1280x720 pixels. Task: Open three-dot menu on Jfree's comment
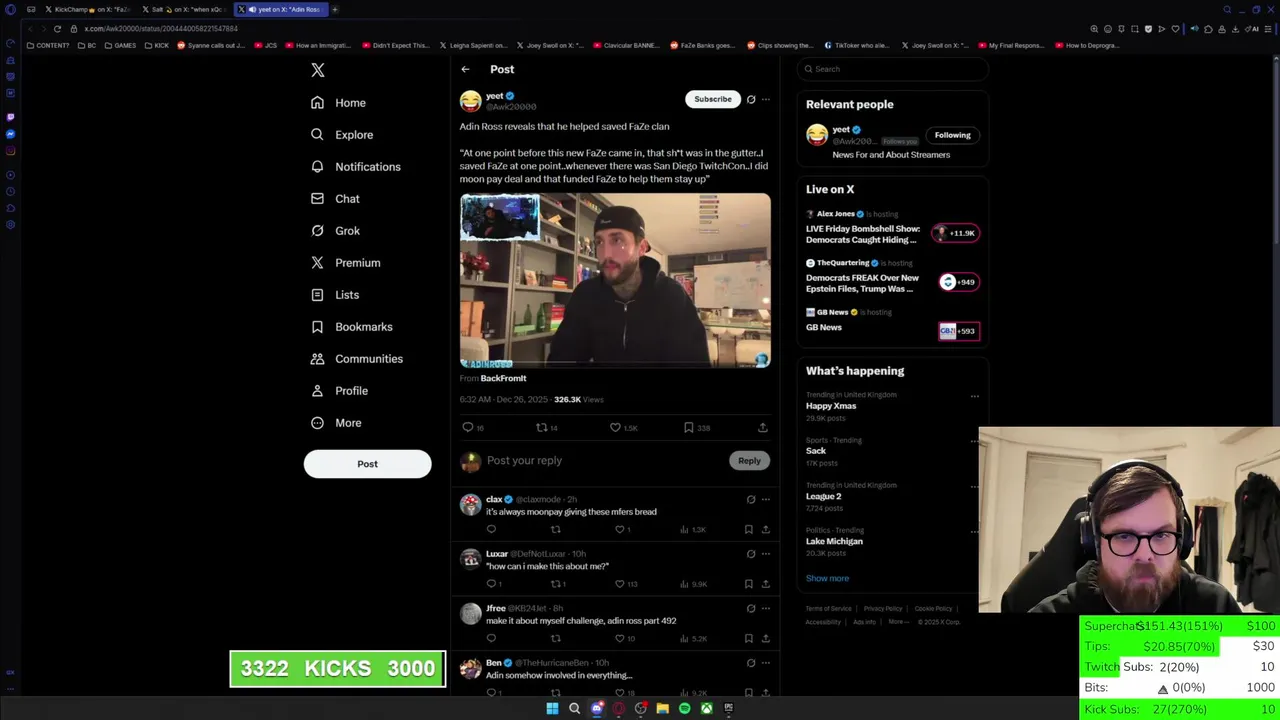point(766,608)
